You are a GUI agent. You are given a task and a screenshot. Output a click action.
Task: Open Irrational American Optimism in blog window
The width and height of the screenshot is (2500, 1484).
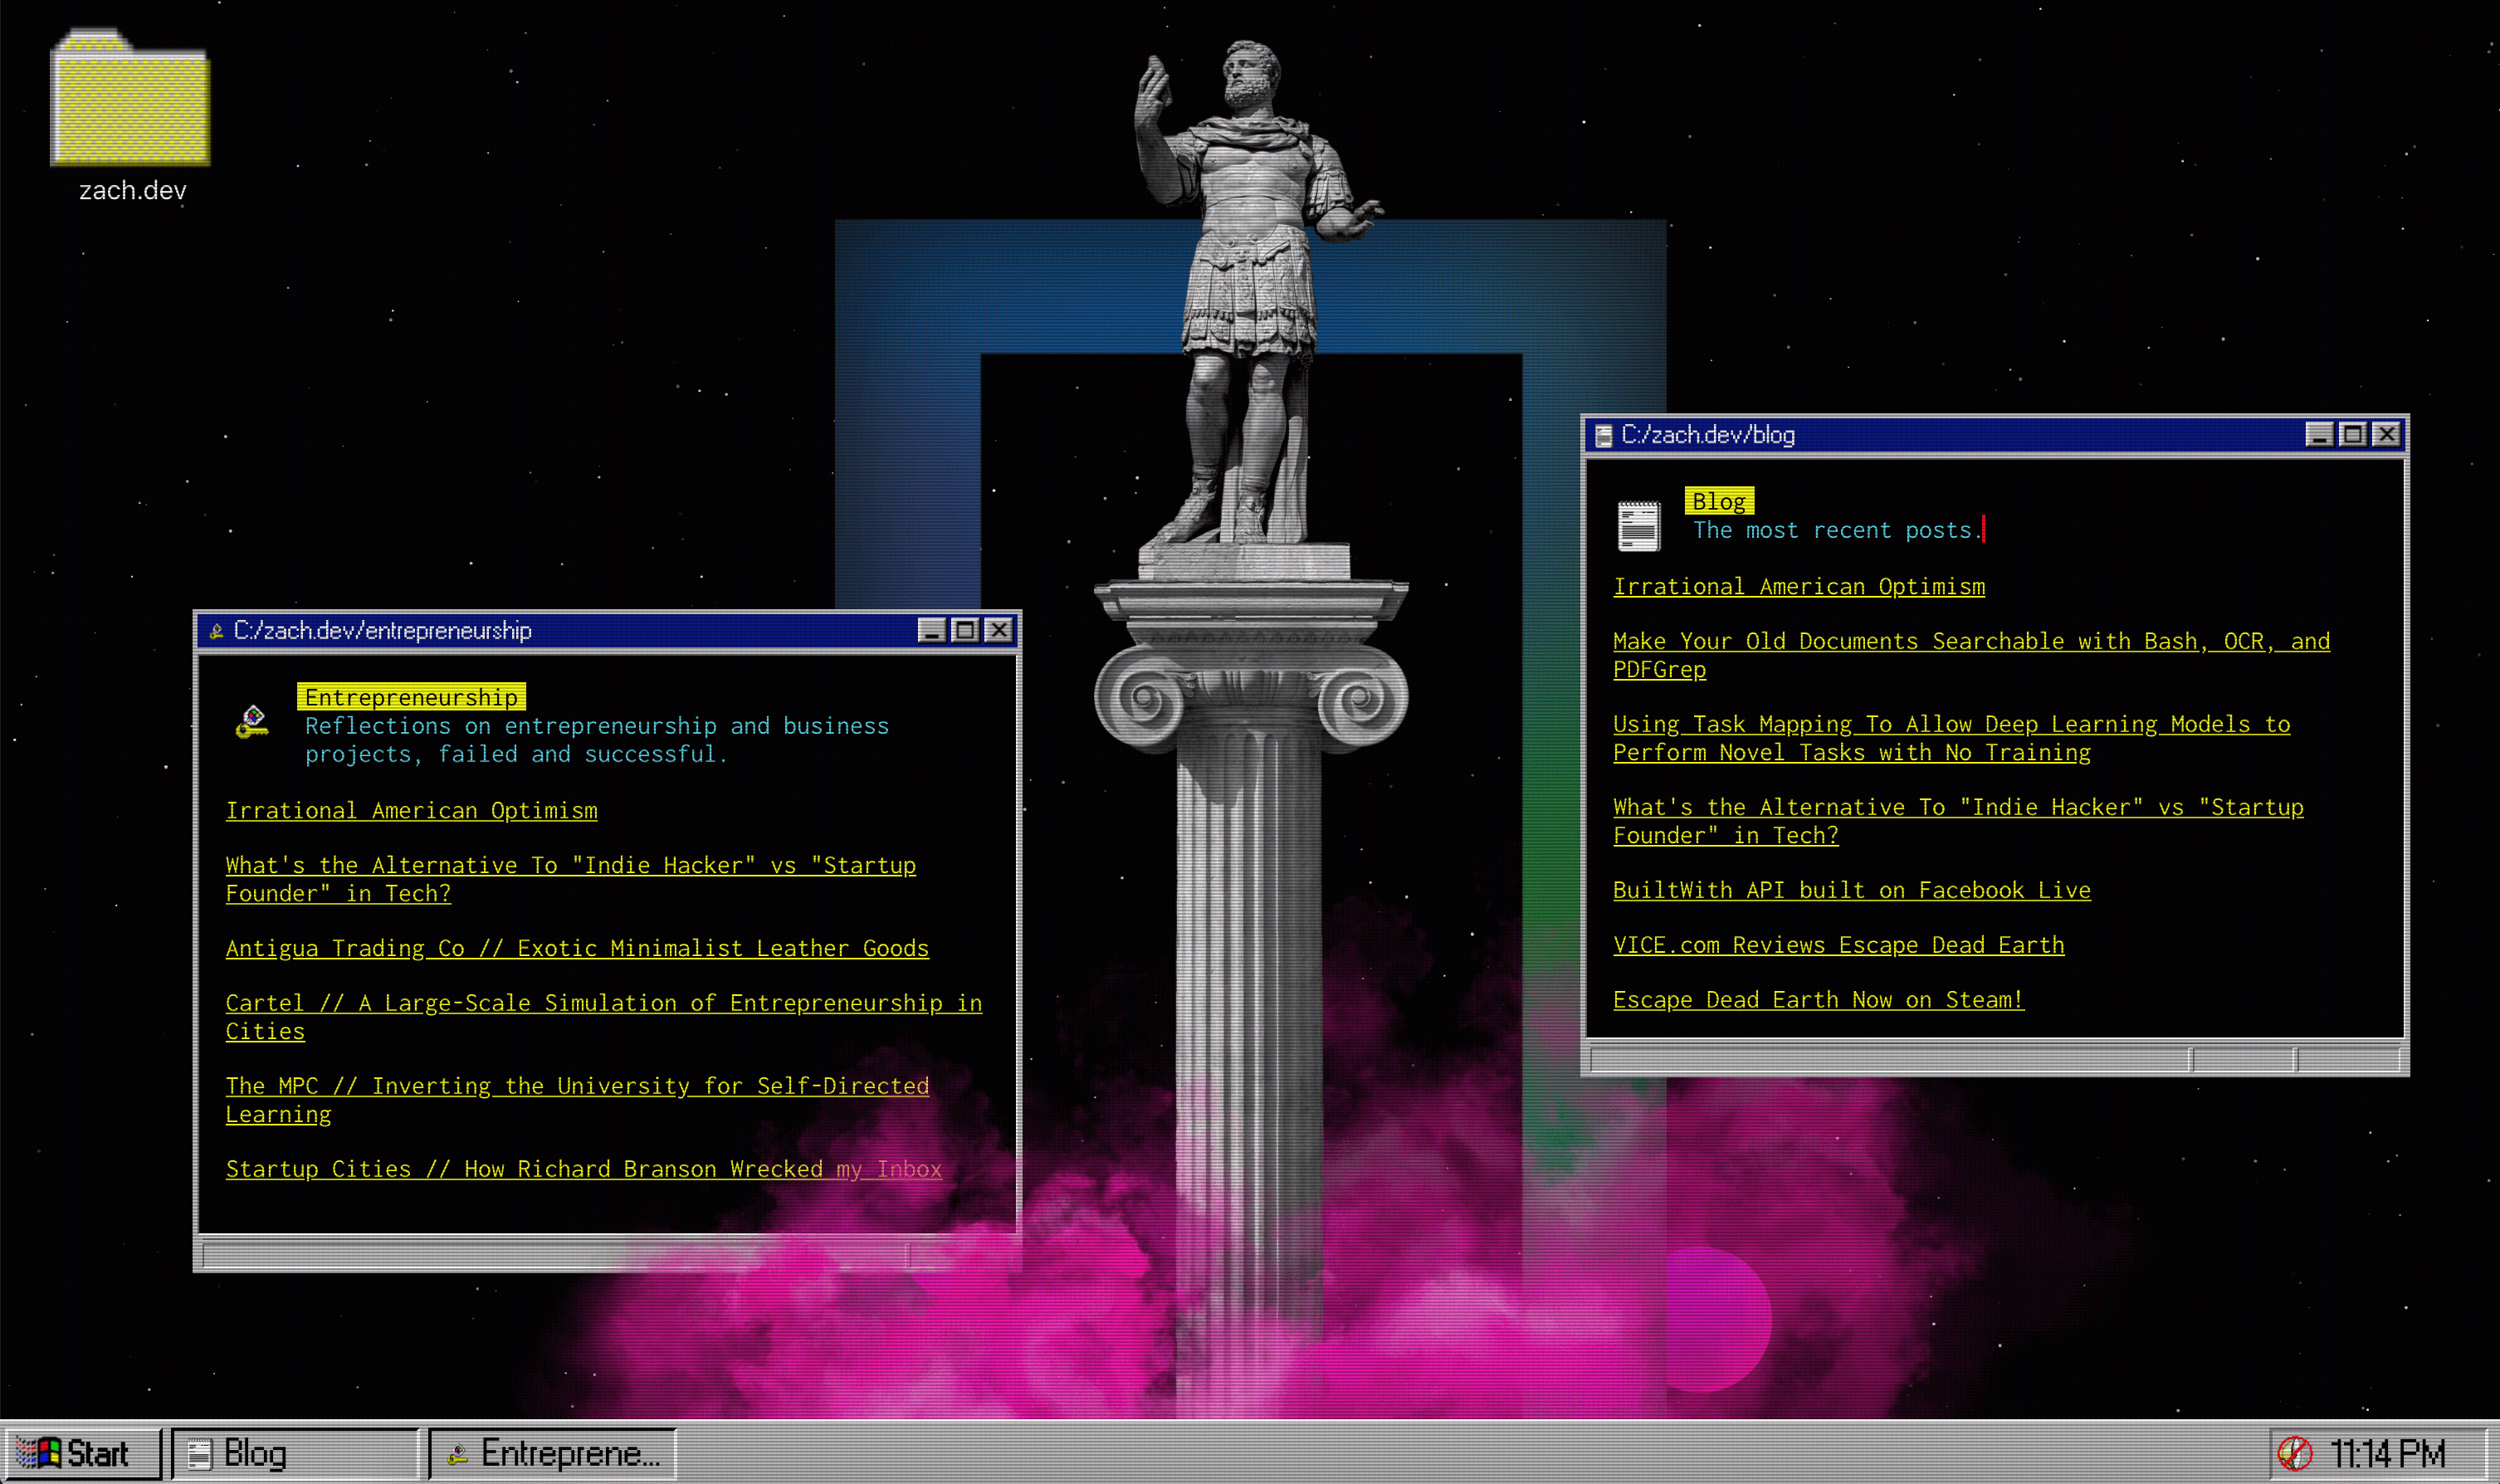click(x=1799, y=587)
